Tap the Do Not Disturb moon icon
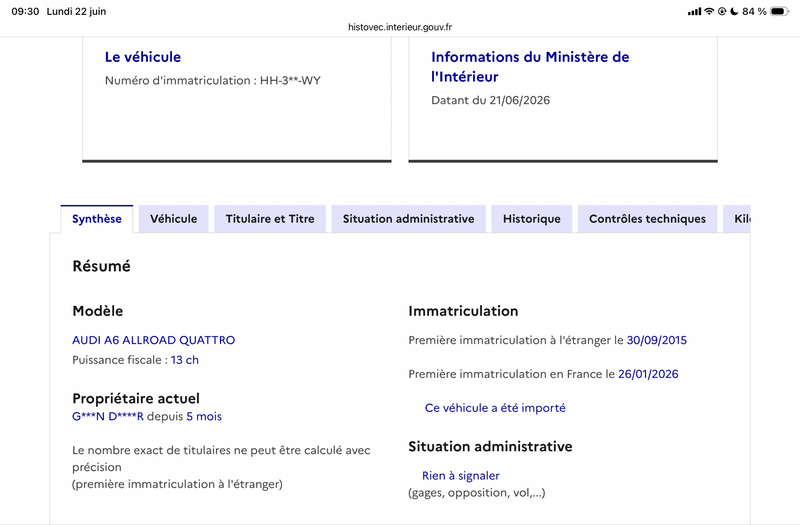 pos(734,11)
